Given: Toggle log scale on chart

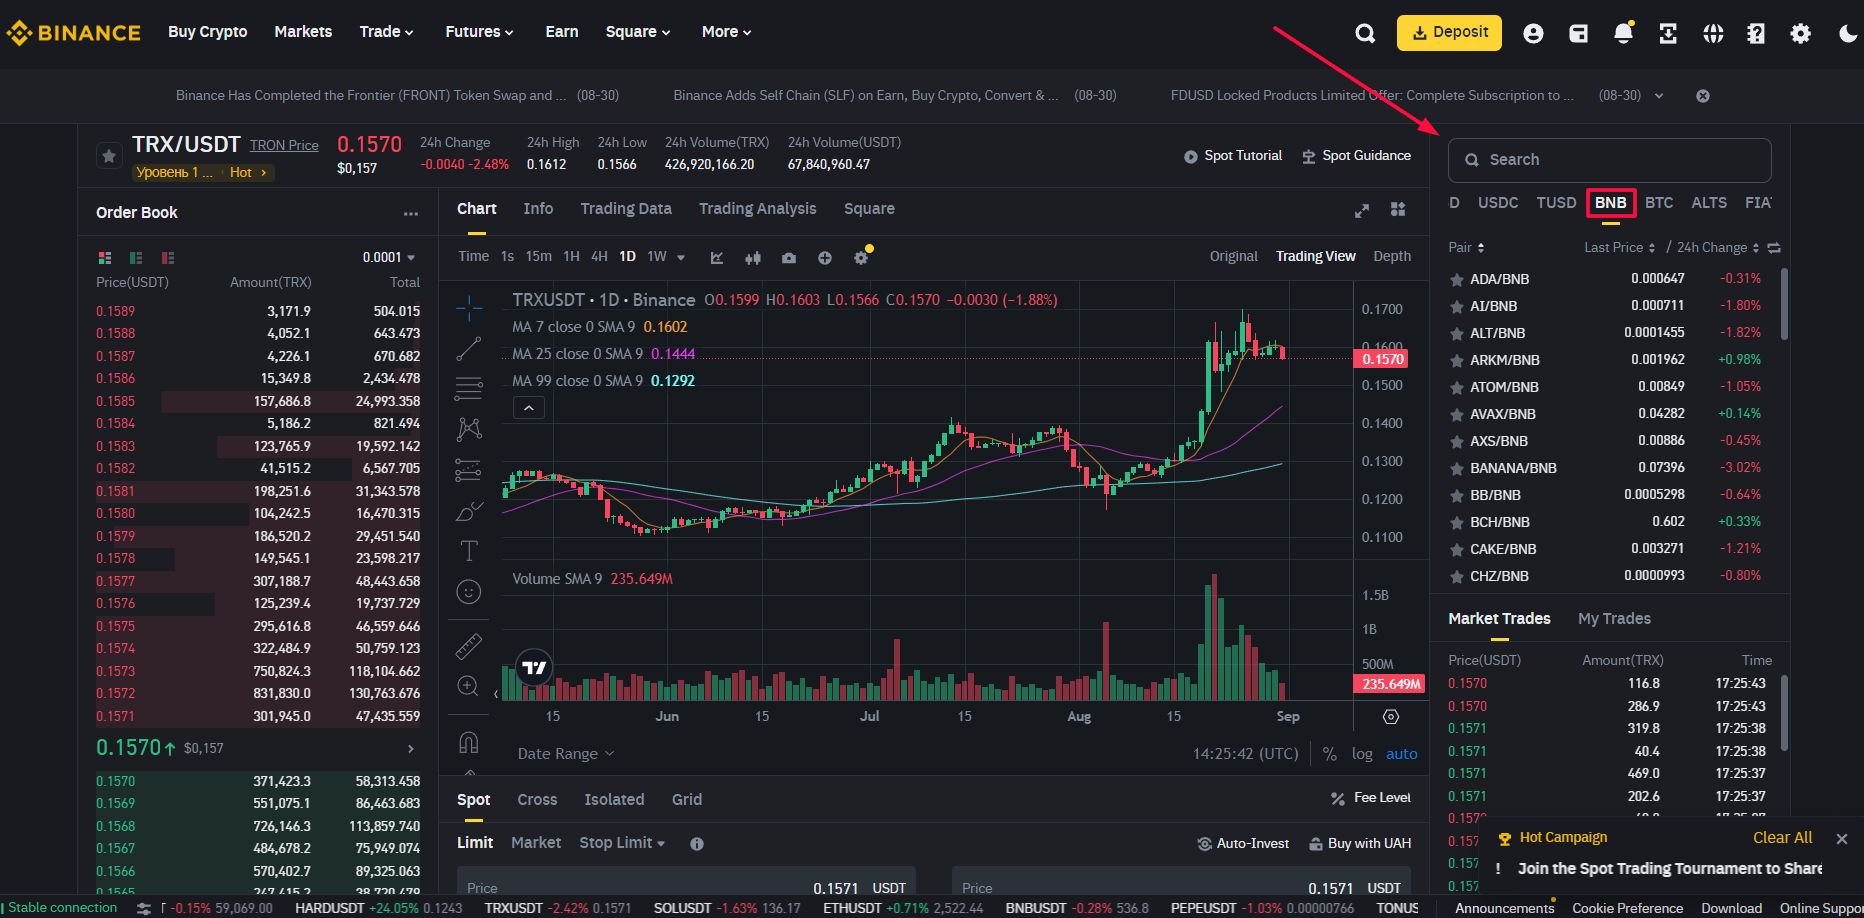Looking at the screenshot, I should (x=1362, y=754).
